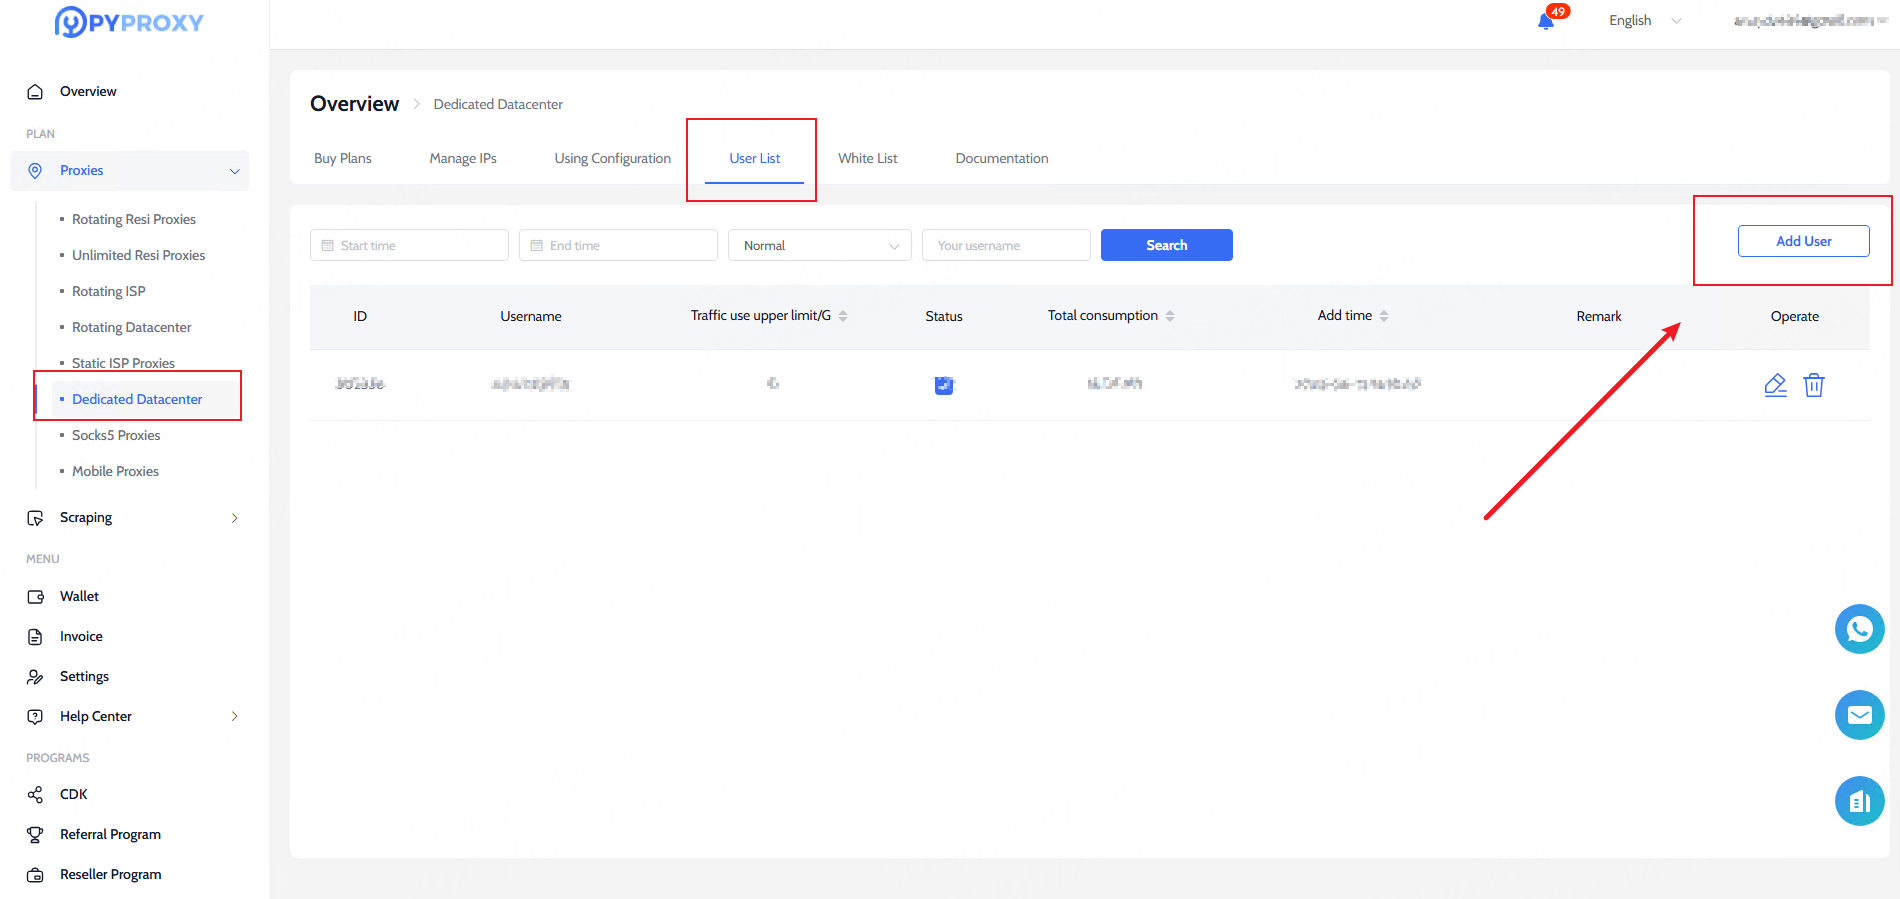
Task: Open the Normal status dropdown
Action: coord(819,245)
